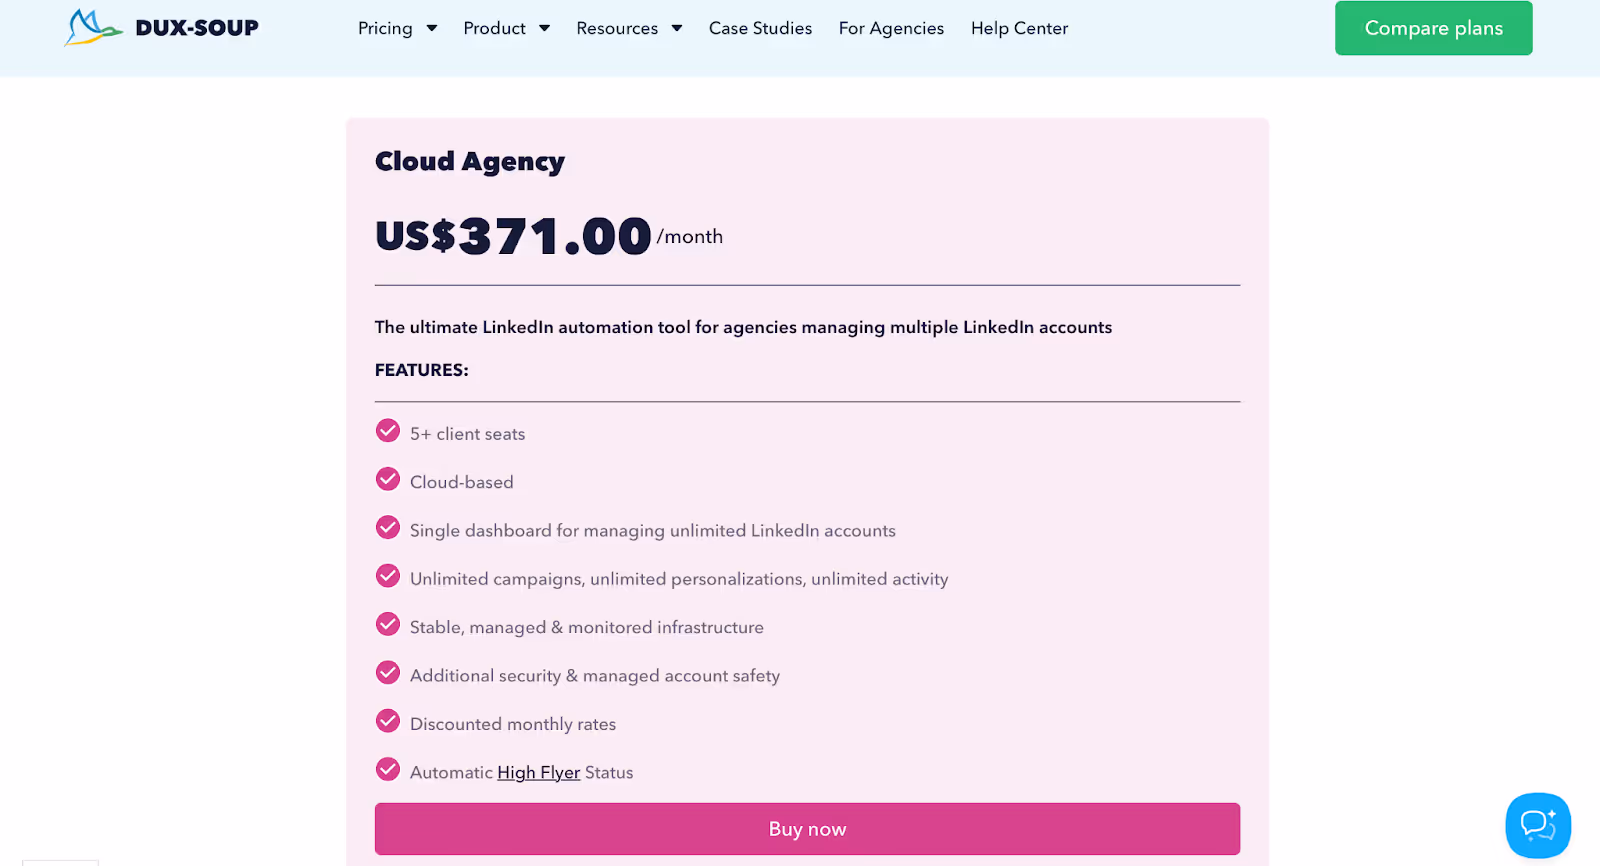This screenshot has width=1600, height=866.
Task: Open the Pricing menu
Action: [x=385, y=28]
